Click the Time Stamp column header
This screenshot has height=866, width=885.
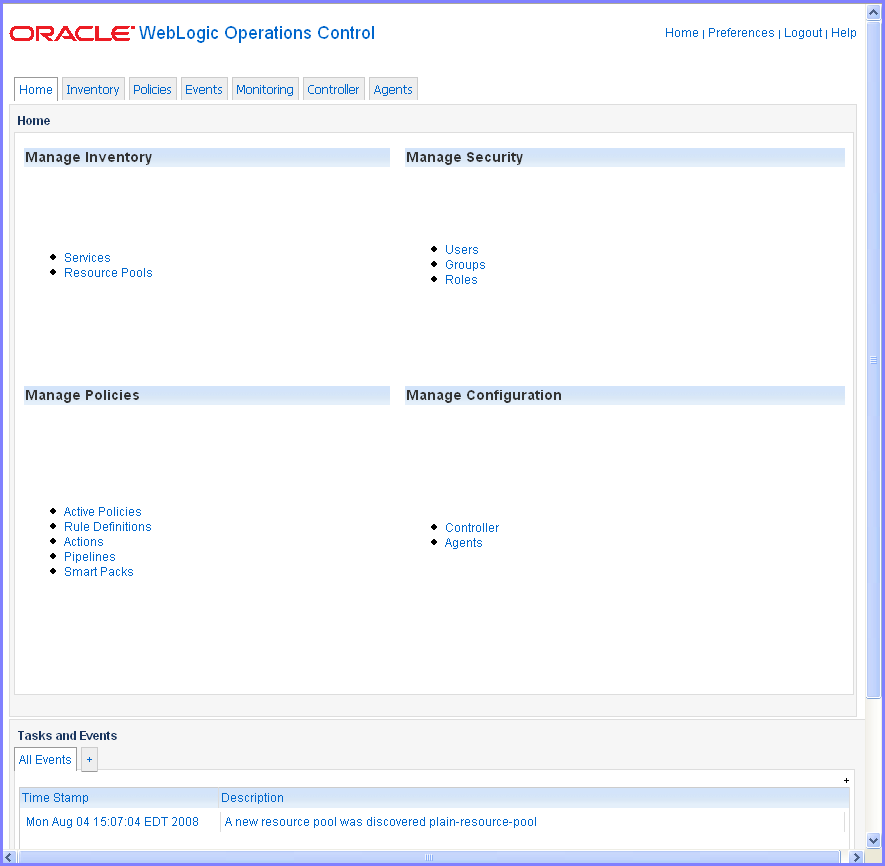coord(119,798)
